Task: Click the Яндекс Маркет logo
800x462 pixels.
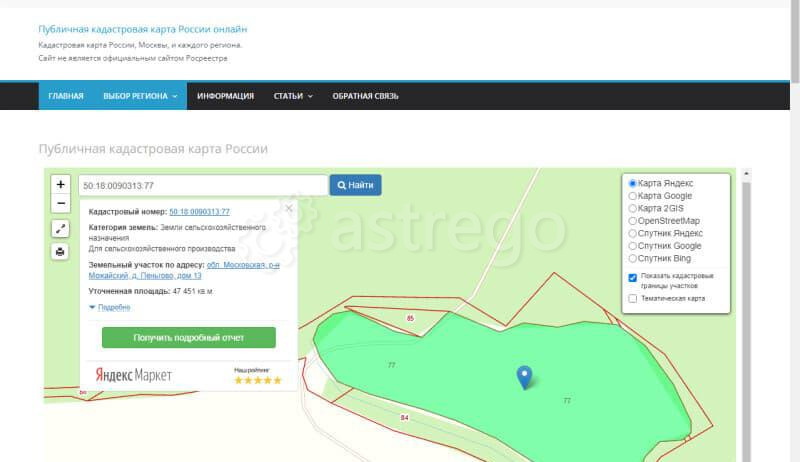Action: (134, 375)
